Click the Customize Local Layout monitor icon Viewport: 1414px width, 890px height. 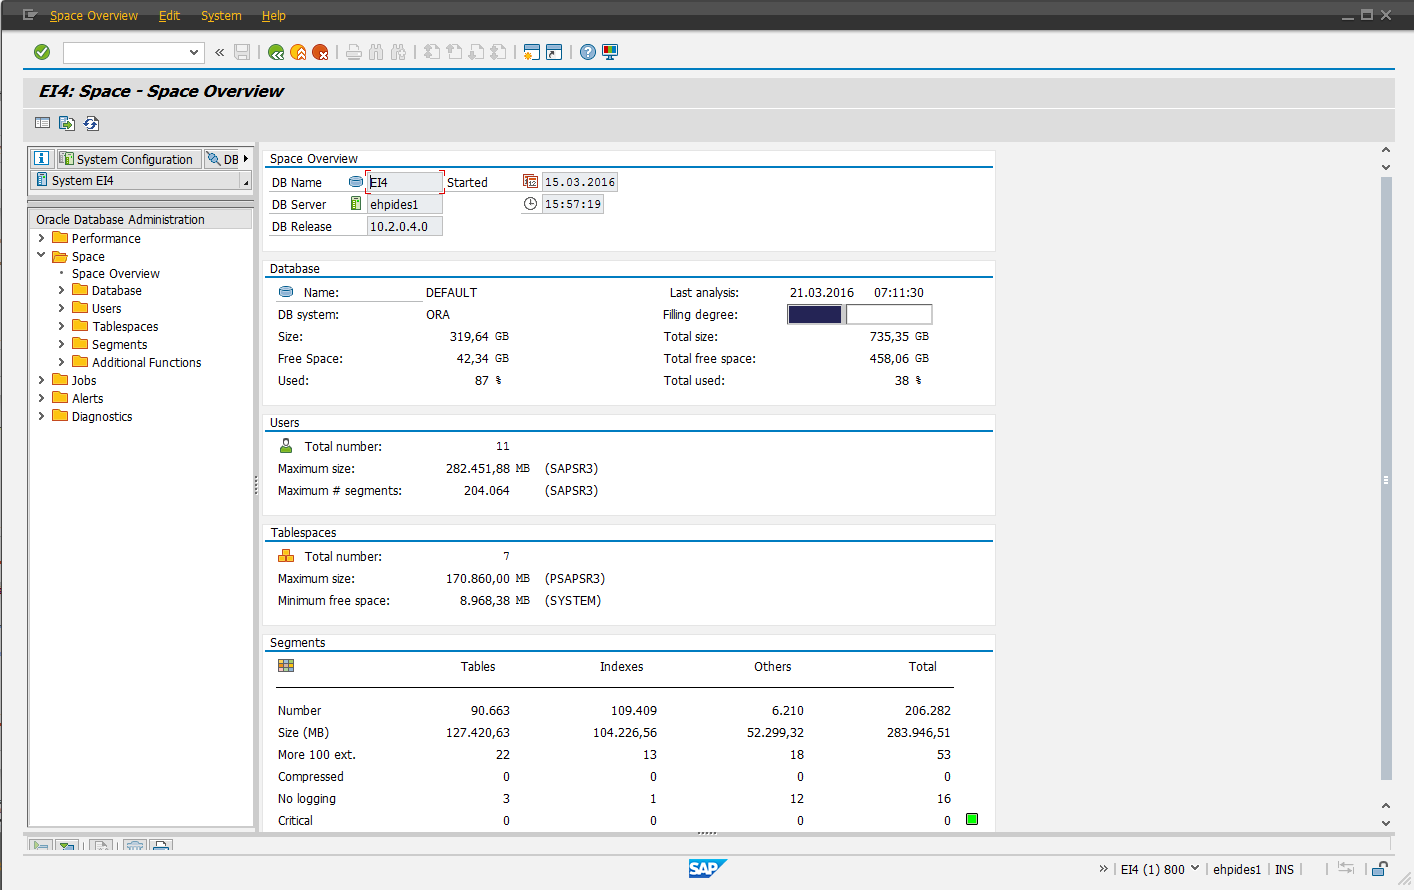(610, 52)
